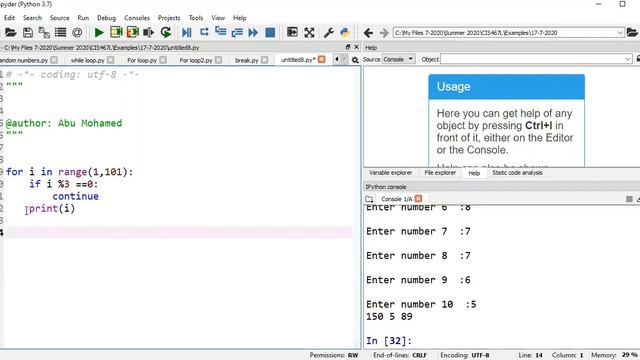The height and width of the screenshot is (360, 640).
Task: Close the editor pane
Action: click(356, 47)
